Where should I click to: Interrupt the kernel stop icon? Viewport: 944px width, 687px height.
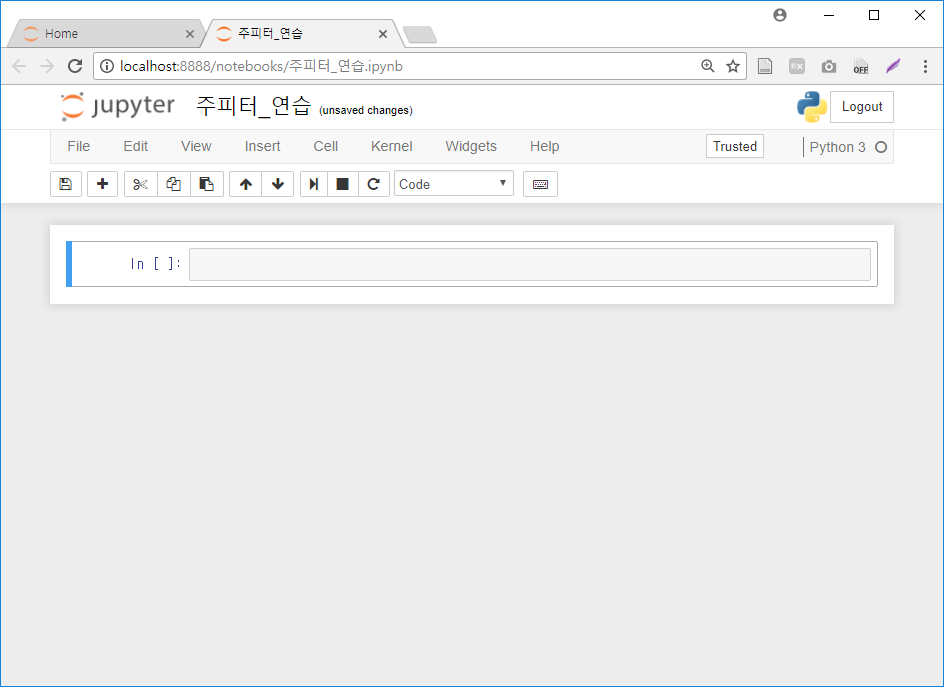coord(343,184)
